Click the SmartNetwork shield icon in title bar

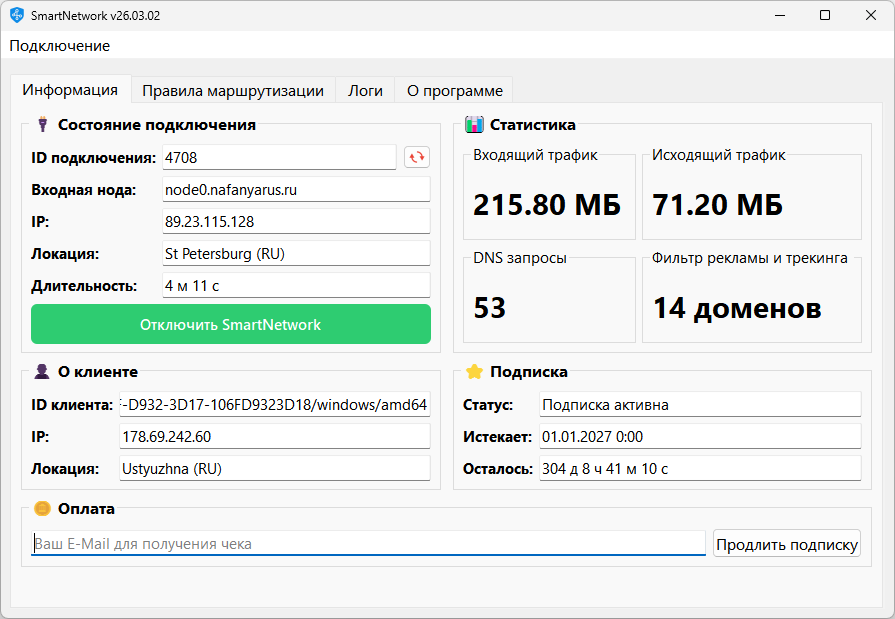pyautogui.click(x=16, y=15)
